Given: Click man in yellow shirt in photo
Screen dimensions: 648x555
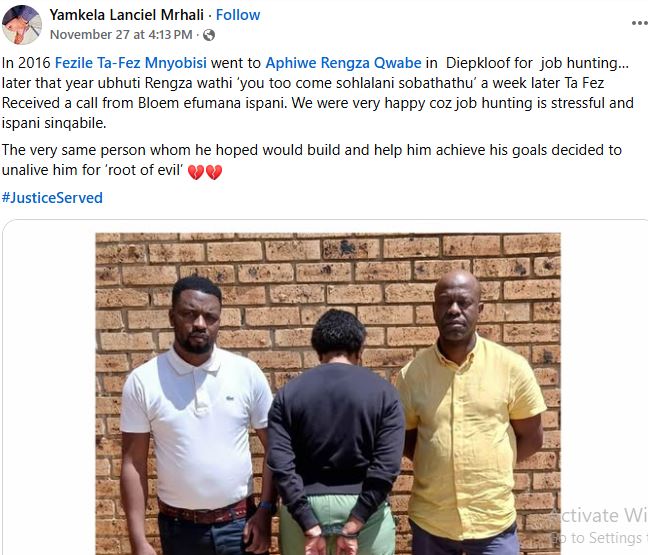Looking at the screenshot, I should click(x=469, y=413).
